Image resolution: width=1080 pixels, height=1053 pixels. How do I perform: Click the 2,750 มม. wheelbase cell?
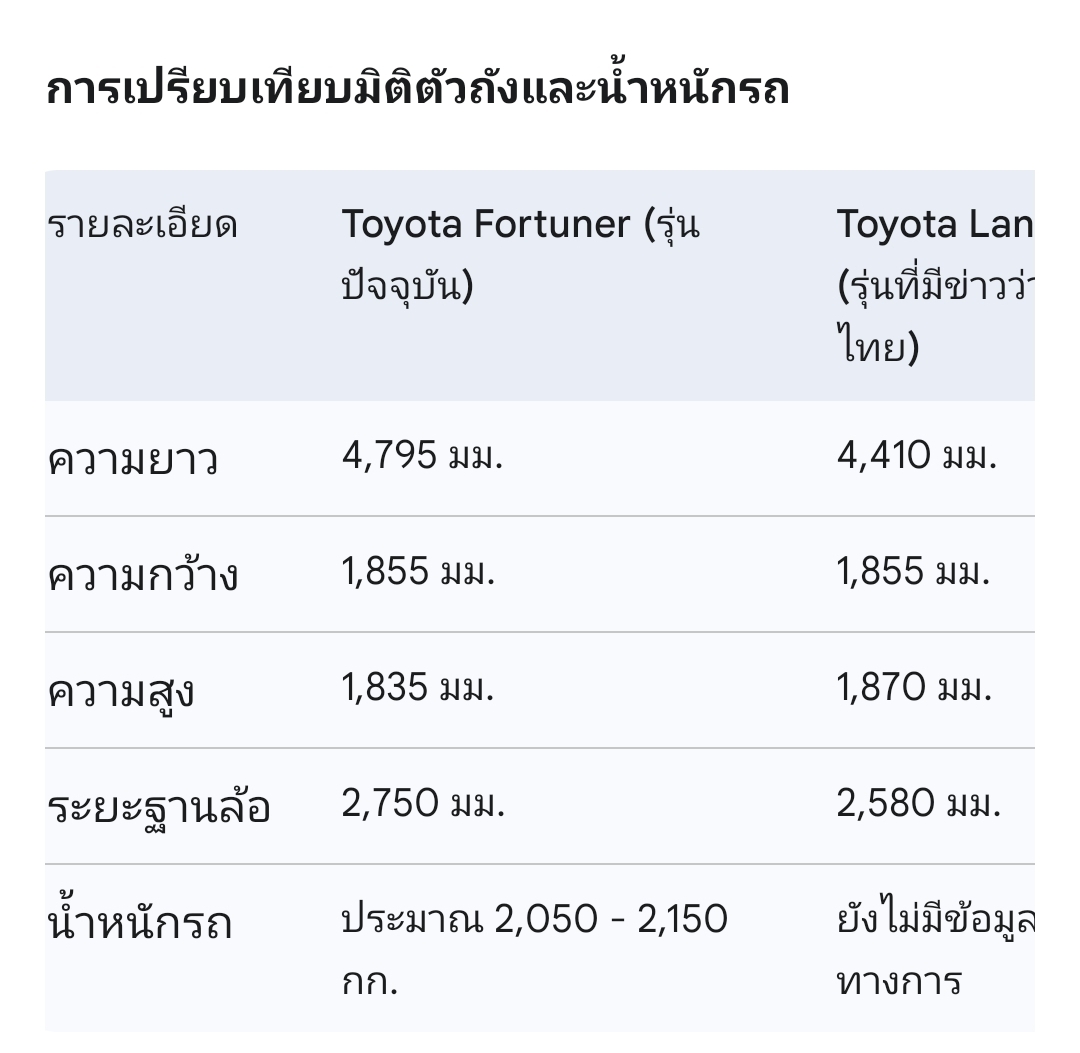coord(424,802)
